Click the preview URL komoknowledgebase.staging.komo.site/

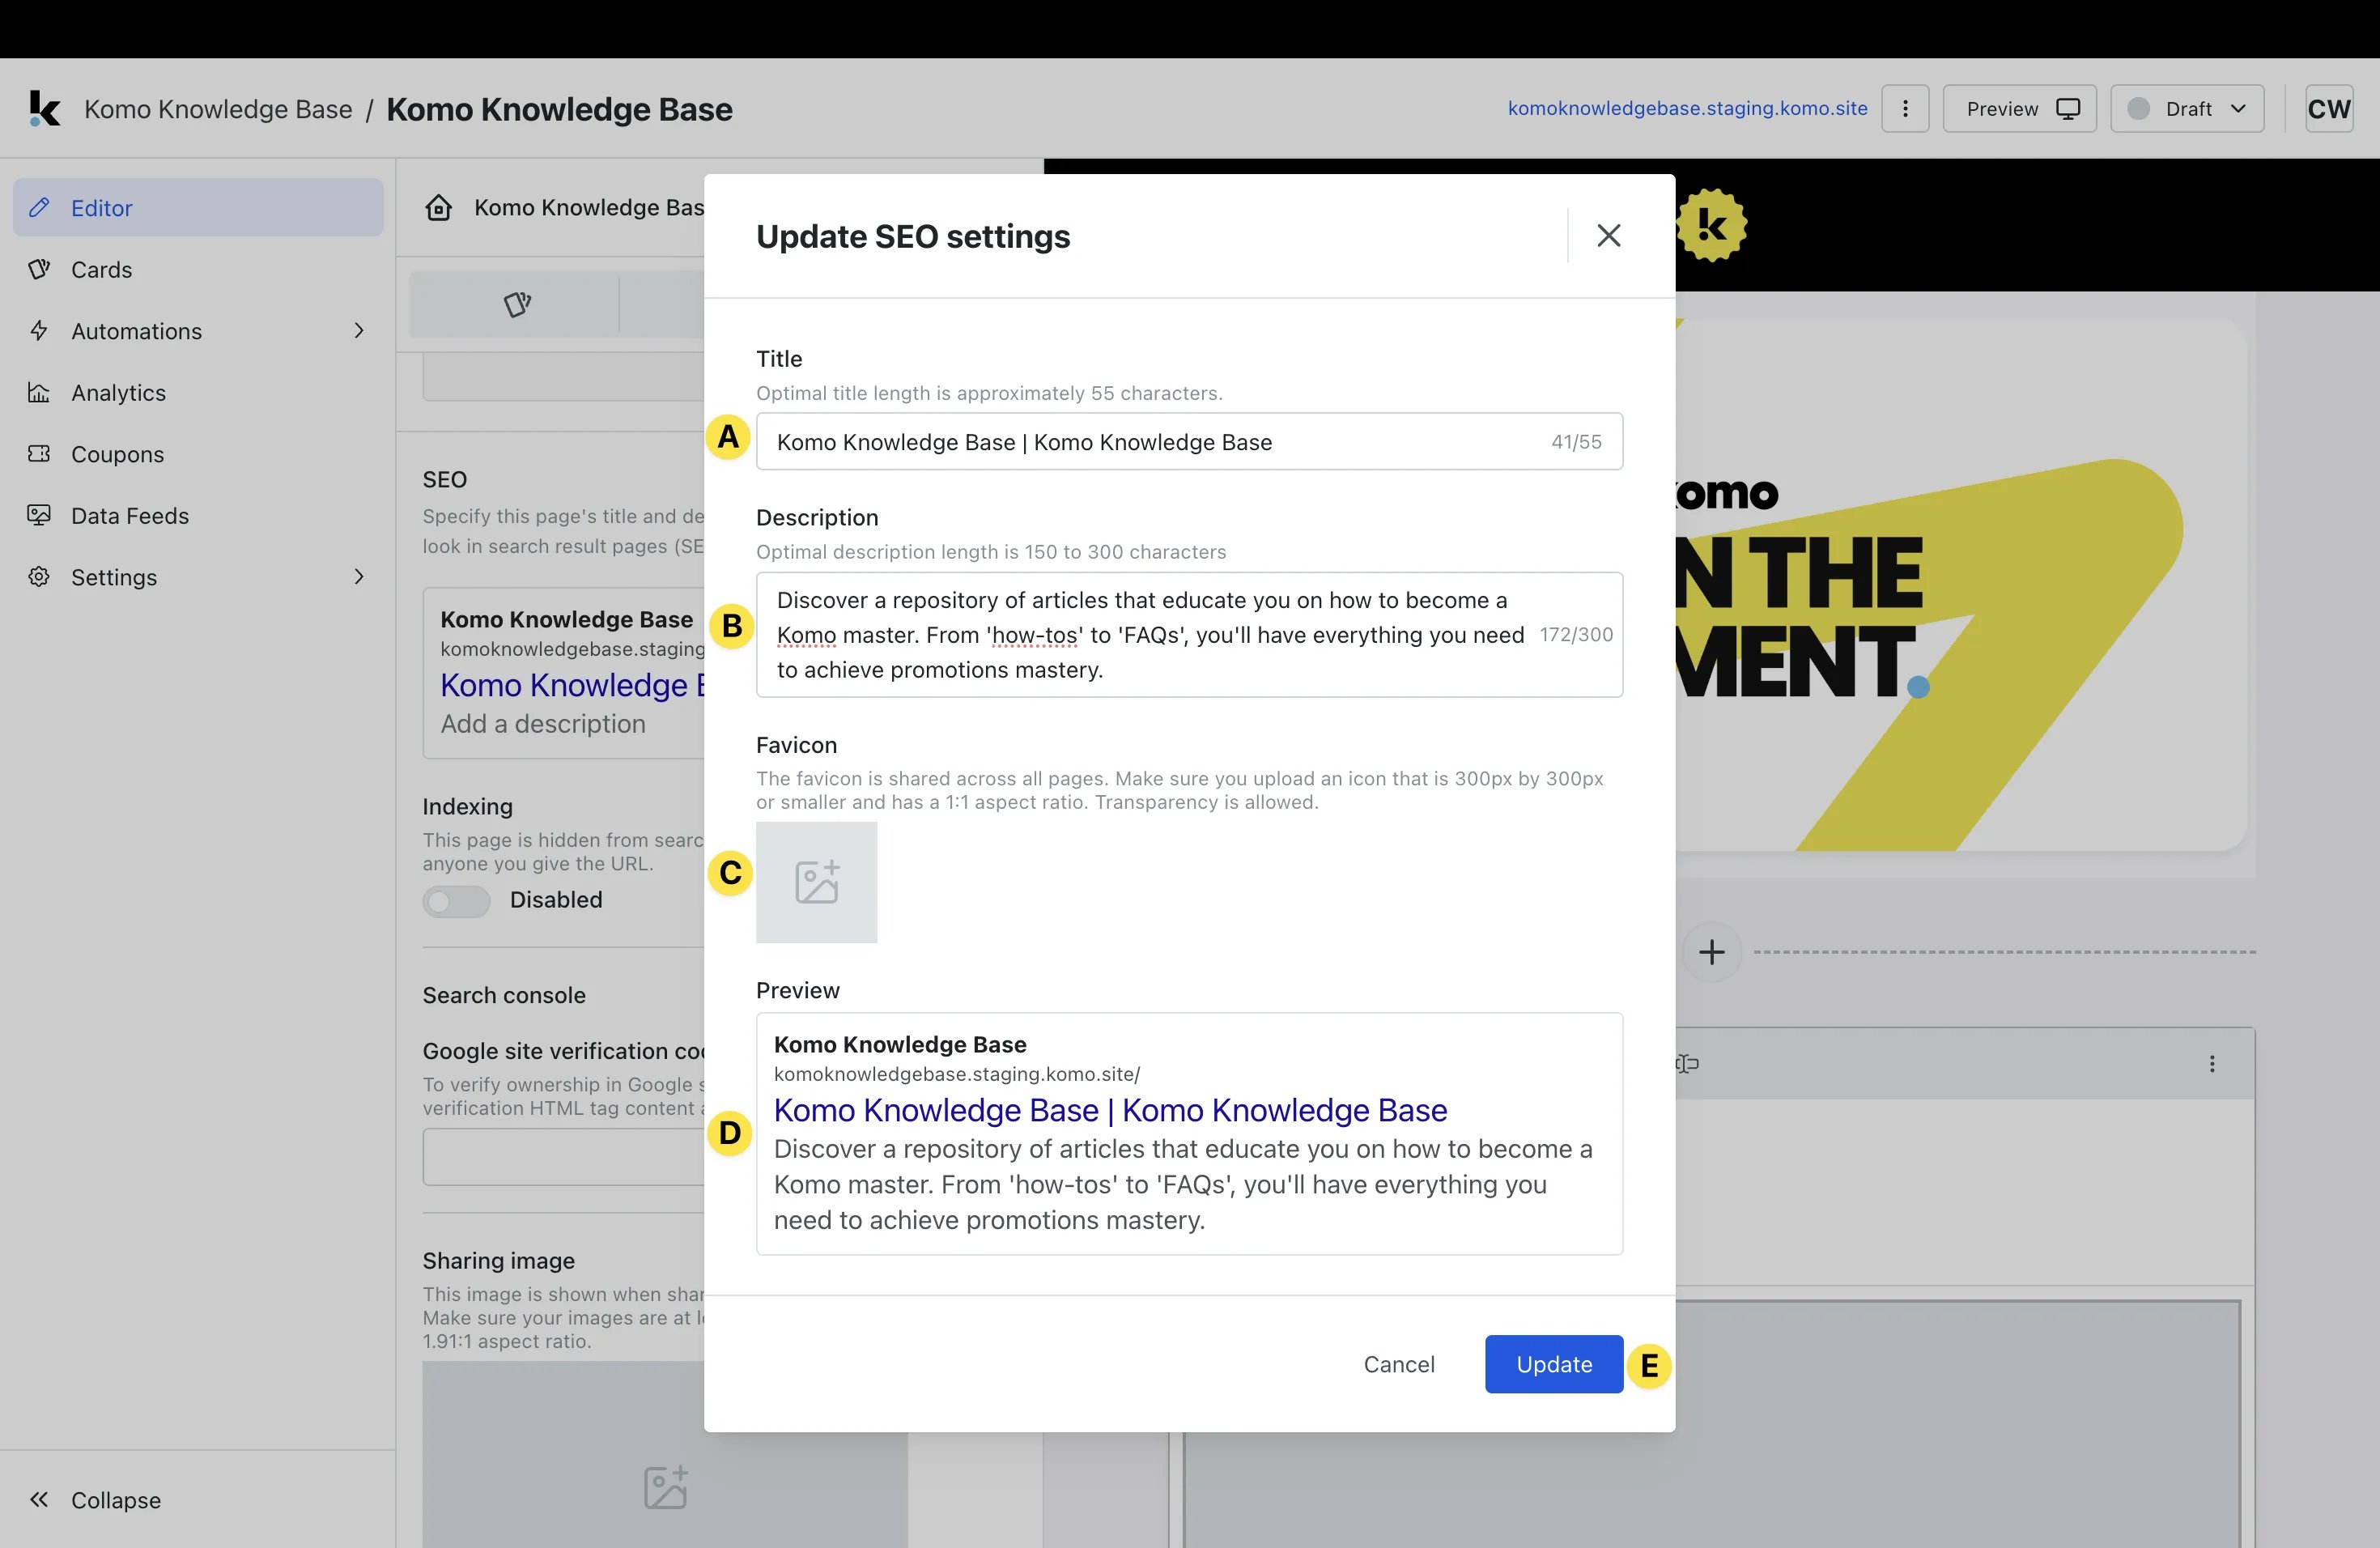tap(956, 1073)
